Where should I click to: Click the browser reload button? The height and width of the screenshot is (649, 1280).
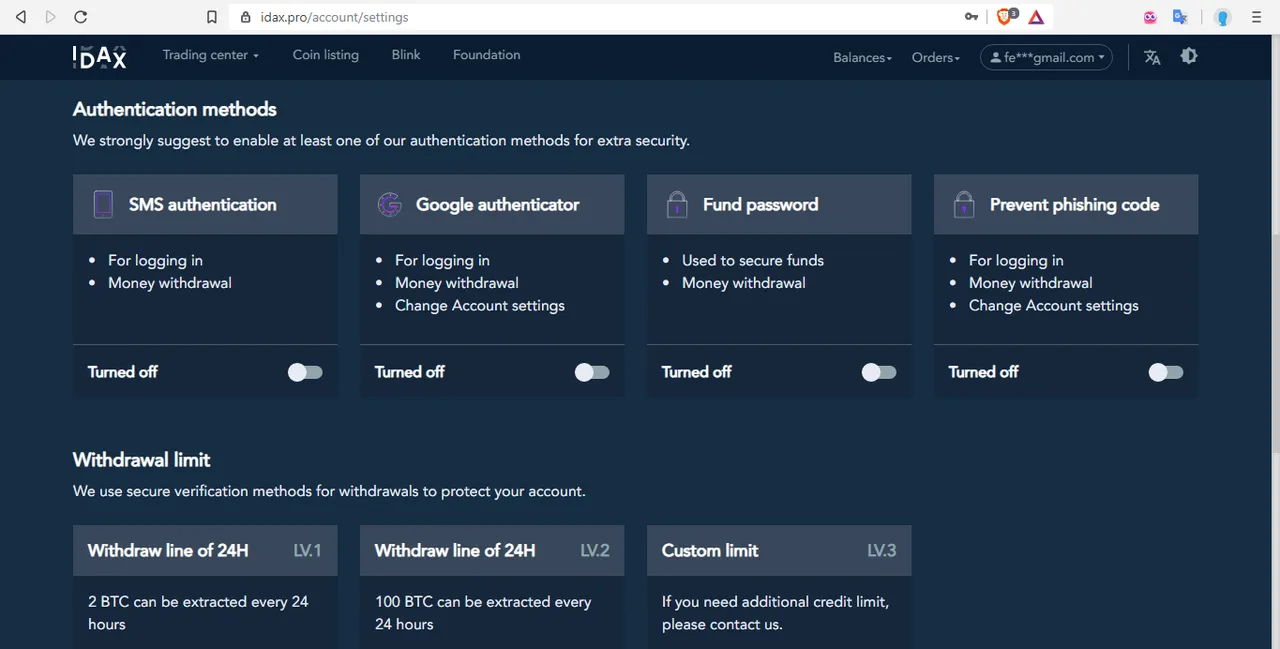[x=80, y=17]
